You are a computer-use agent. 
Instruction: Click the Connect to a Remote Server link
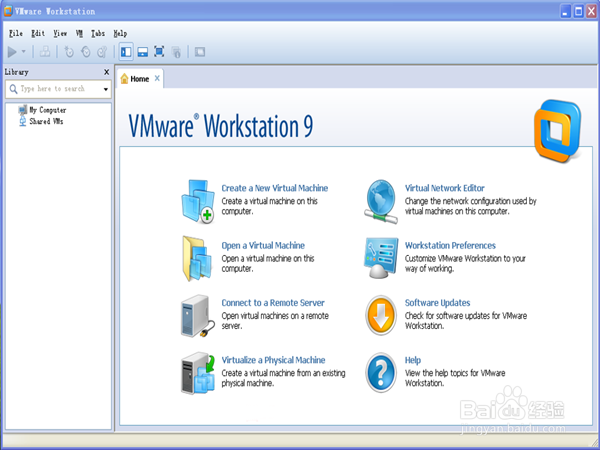(x=273, y=303)
